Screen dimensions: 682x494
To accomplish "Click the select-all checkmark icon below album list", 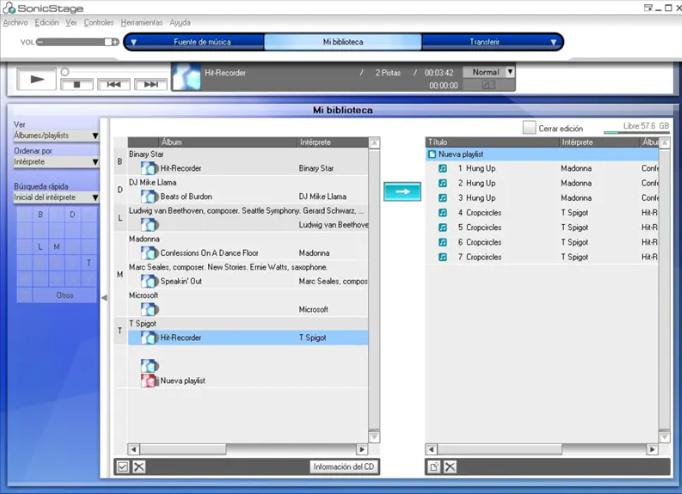I will (123, 467).
